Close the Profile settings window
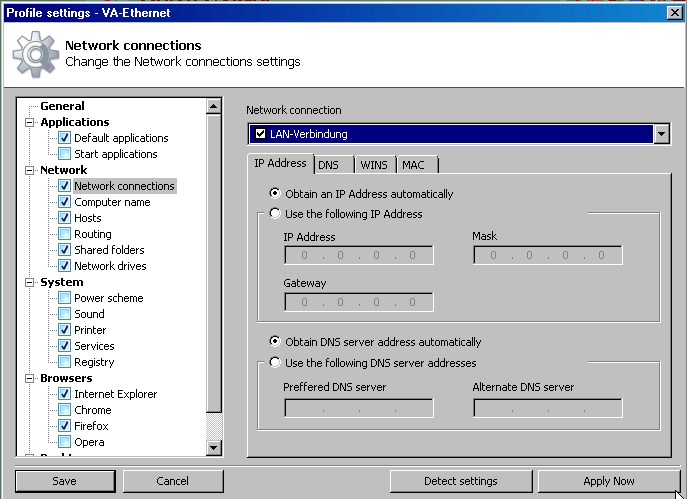The image size is (687, 499). (x=675, y=13)
